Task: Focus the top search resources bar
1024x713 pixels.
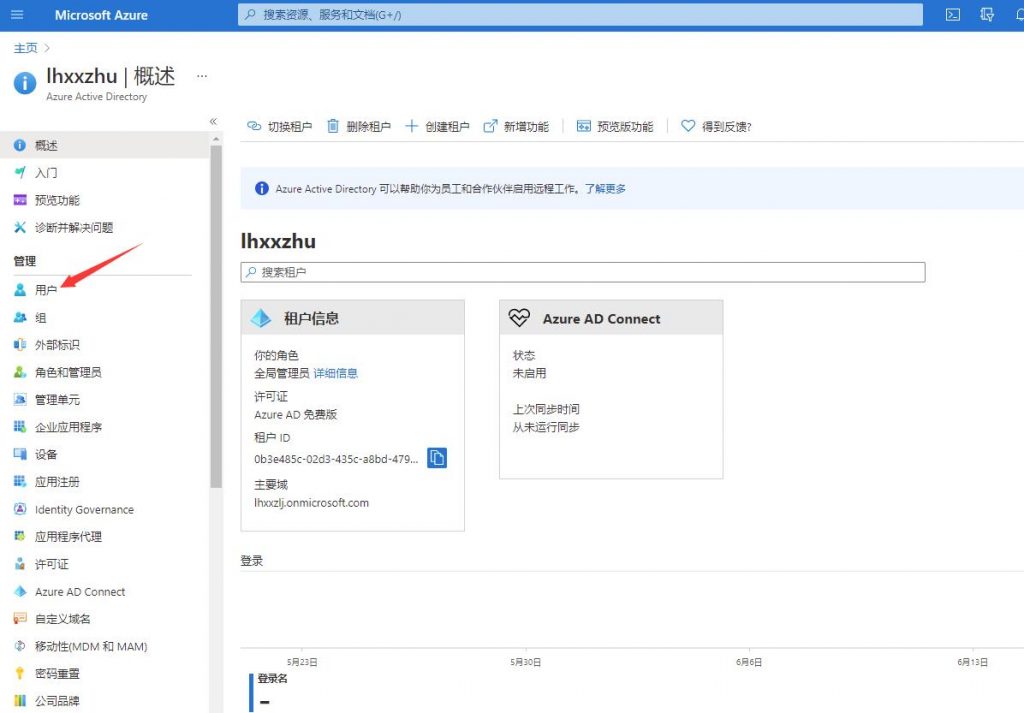Action: tap(580, 14)
